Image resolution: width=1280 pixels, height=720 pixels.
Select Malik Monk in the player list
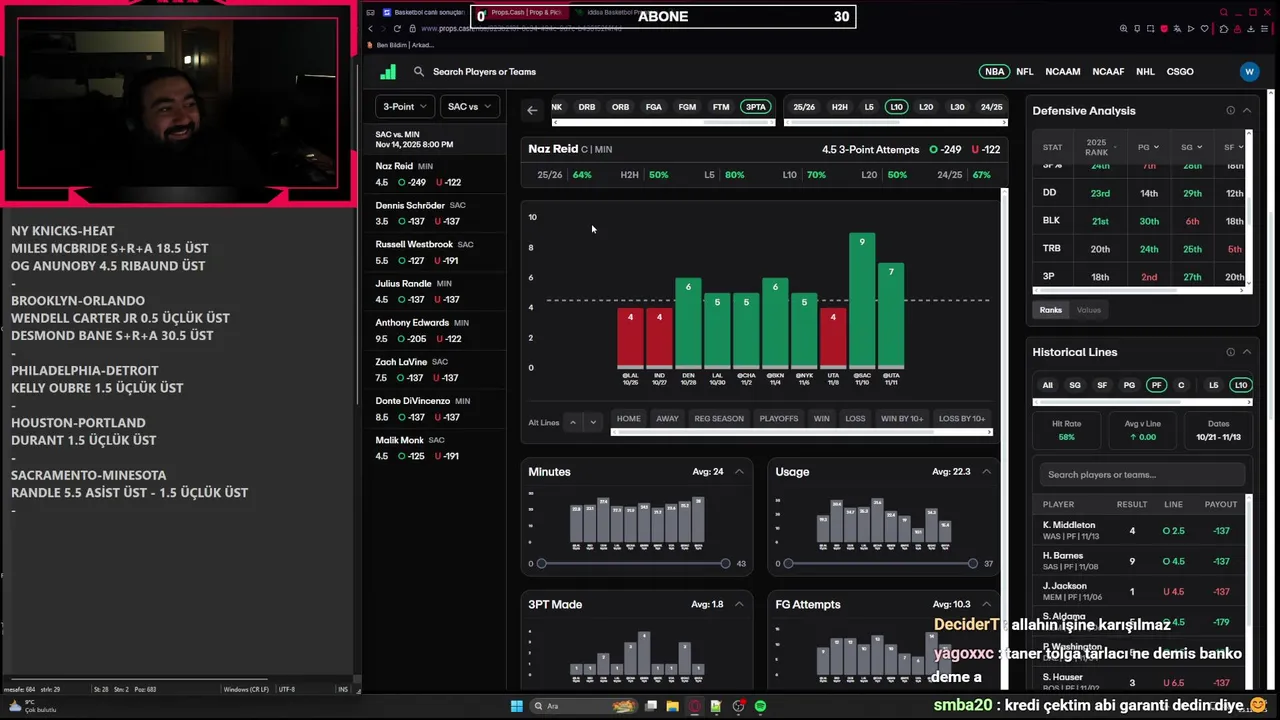(x=436, y=448)
